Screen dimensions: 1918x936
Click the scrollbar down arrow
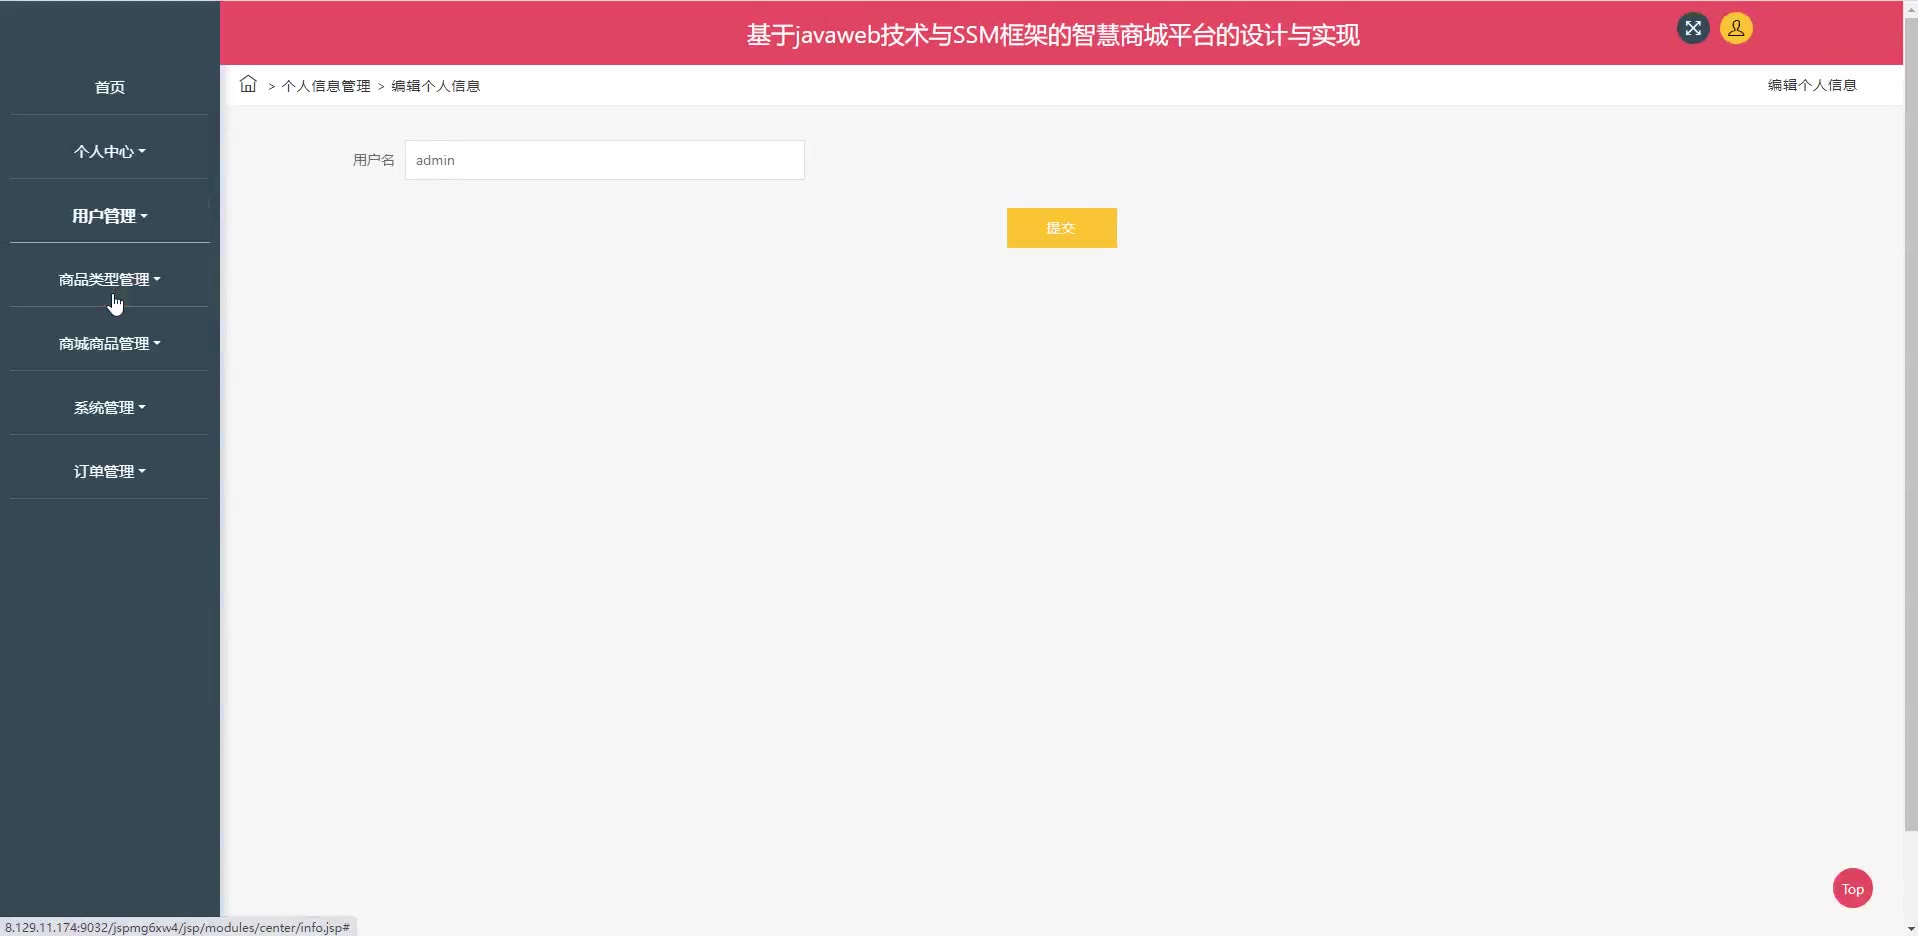click(x=1910, y=927)
